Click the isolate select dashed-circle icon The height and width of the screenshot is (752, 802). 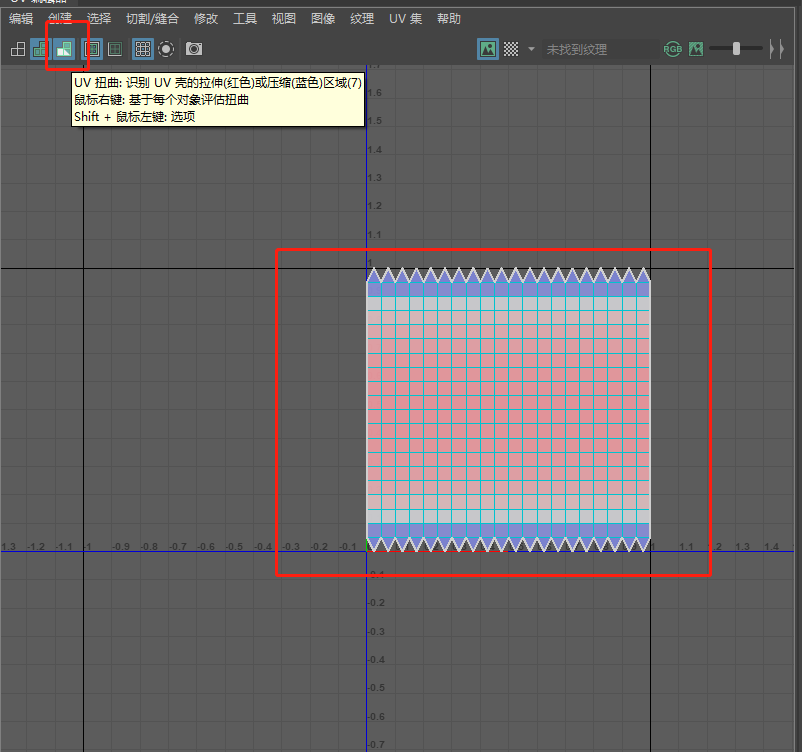point(166,49)
